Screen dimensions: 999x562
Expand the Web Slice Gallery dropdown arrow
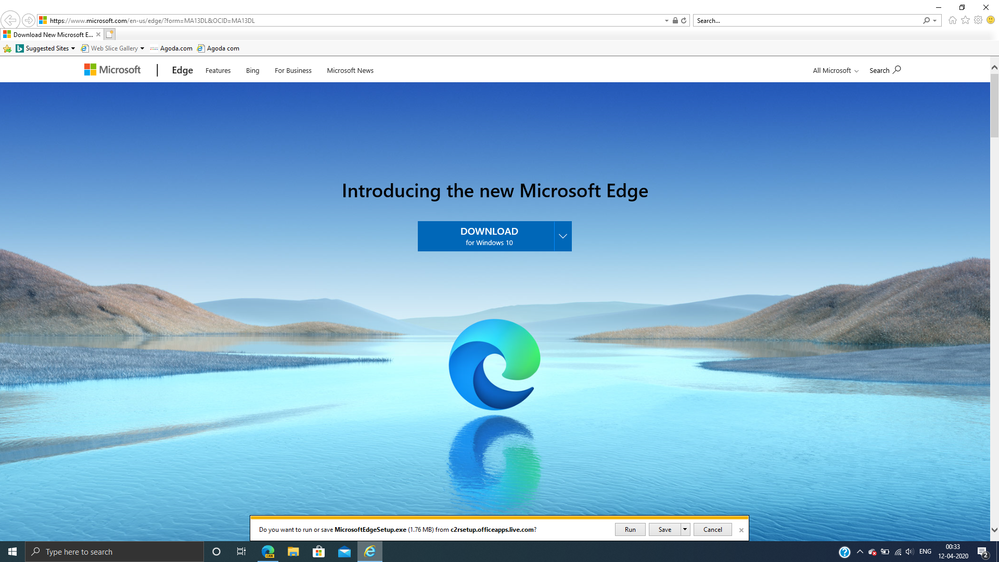[142, 48]
